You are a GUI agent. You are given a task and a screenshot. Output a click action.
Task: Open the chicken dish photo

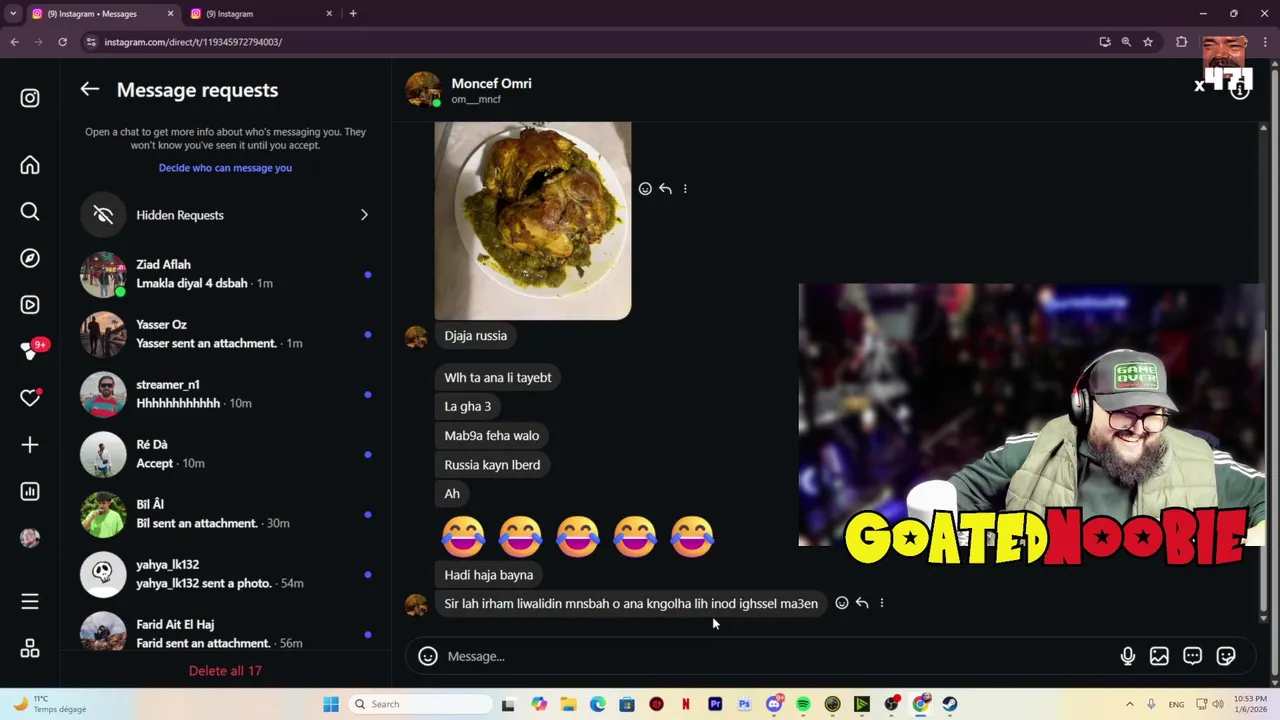point(533,220)
